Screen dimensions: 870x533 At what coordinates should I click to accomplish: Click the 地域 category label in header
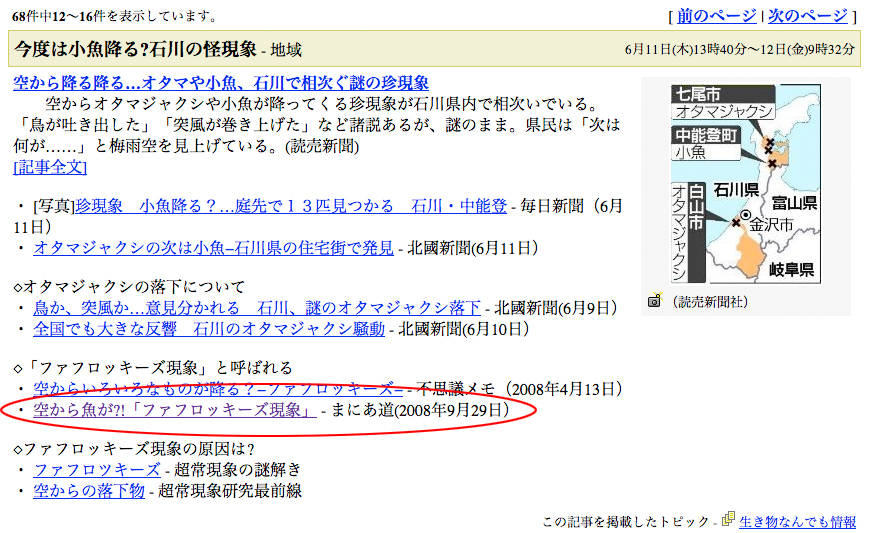pyautogui.click(x=285, y=49)
